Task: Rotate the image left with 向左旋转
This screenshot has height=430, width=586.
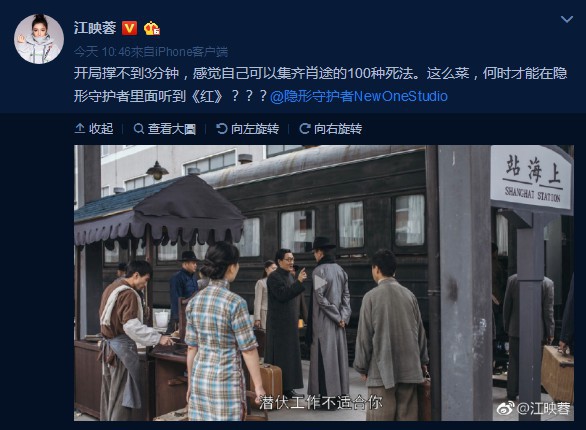Action: [247, 129]
